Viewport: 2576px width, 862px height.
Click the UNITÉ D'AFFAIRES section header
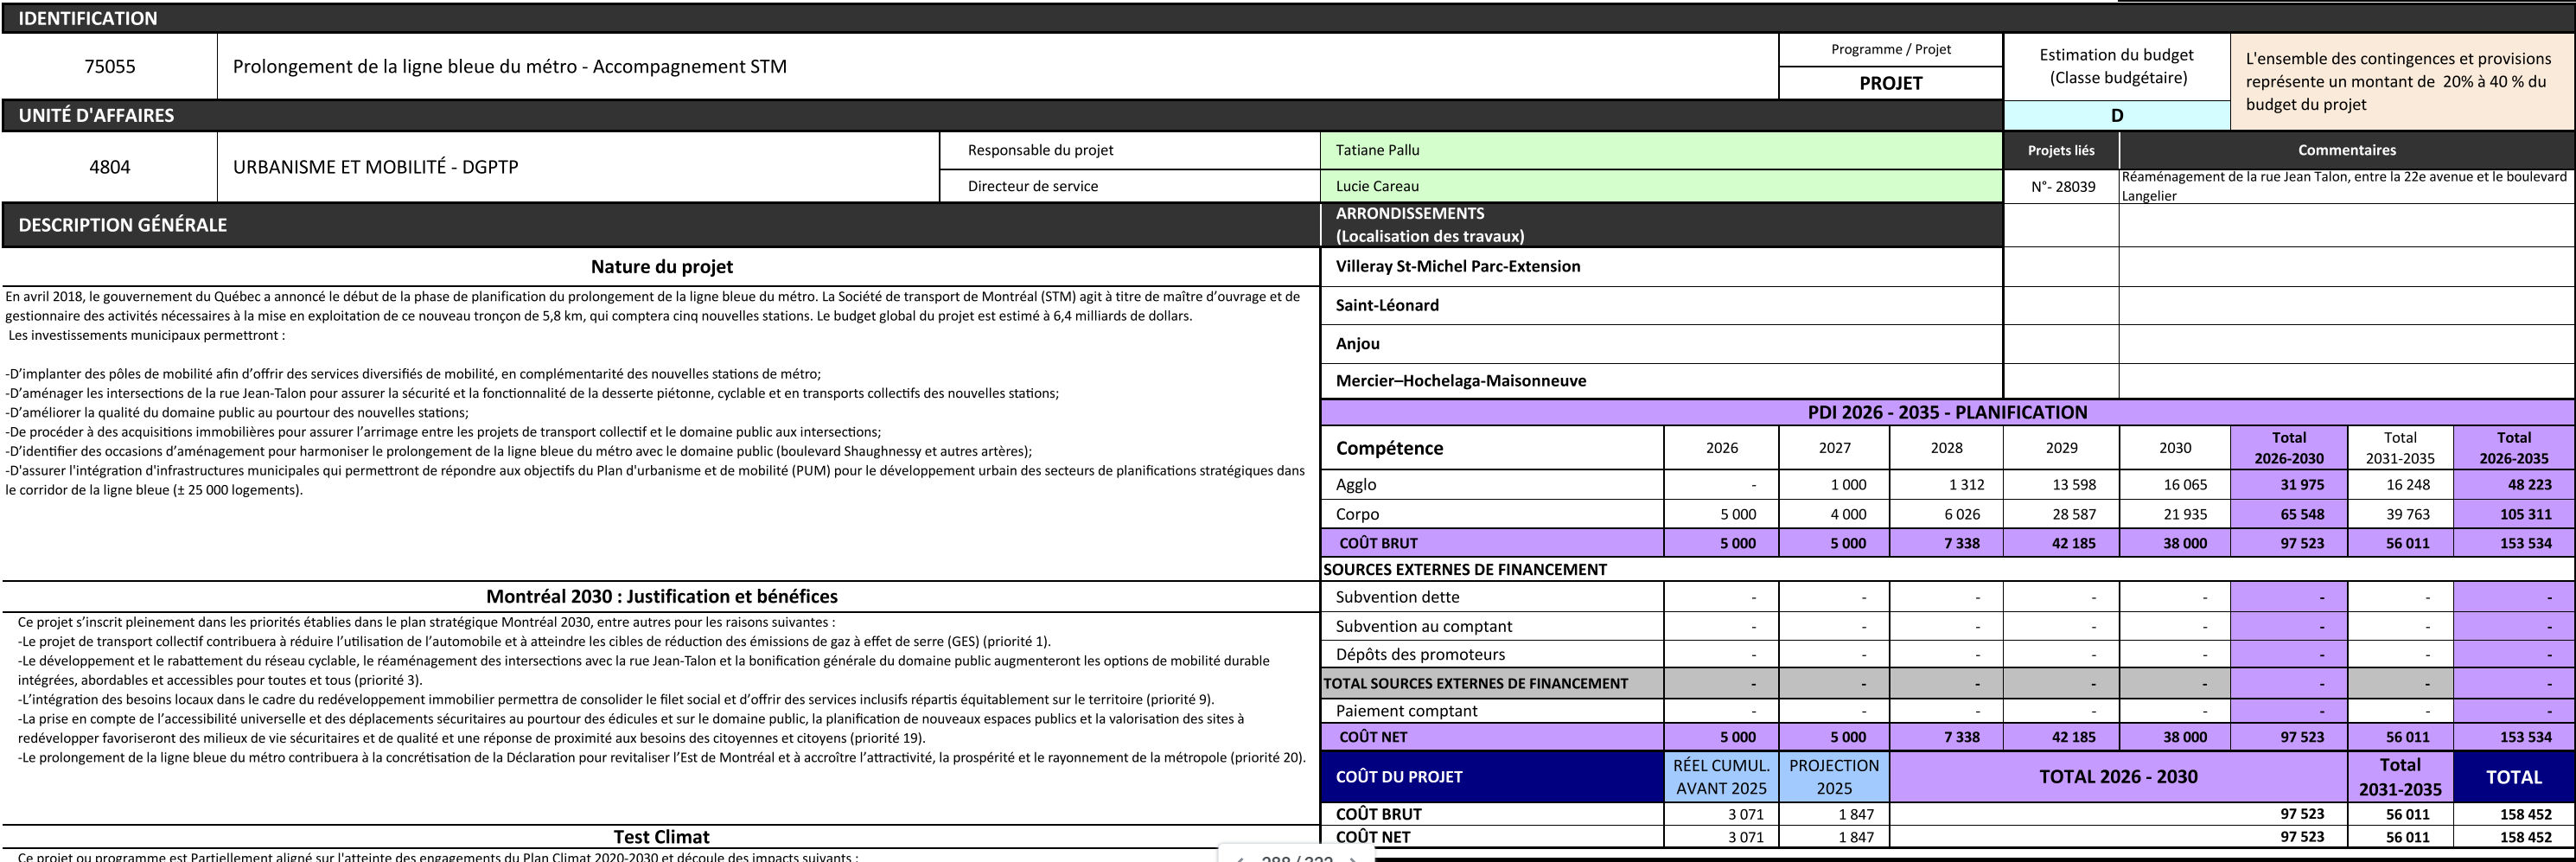(96, 115)
